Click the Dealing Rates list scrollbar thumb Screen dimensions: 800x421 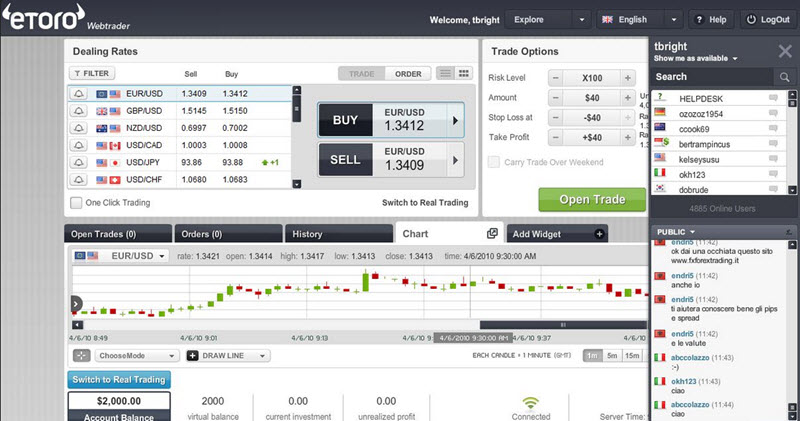point(296,109)
